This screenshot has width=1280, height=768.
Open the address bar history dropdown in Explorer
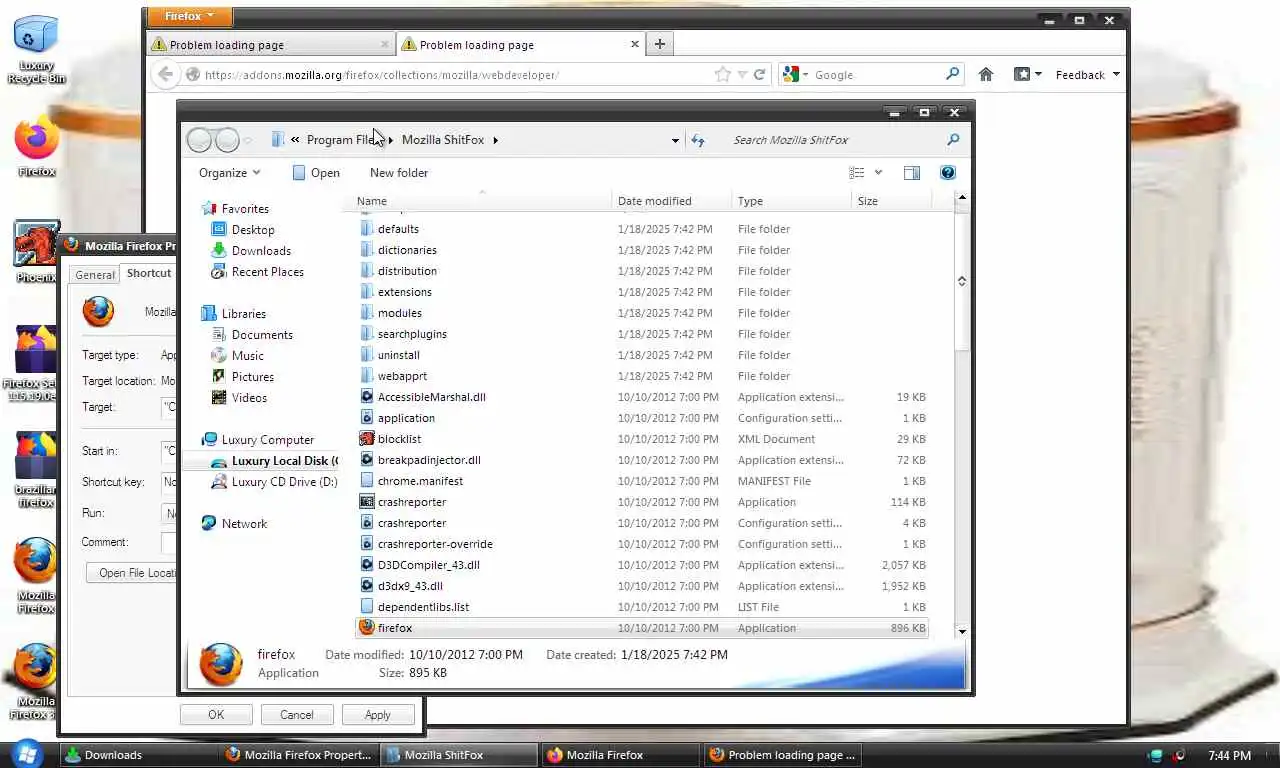click(x=675, y=140)
